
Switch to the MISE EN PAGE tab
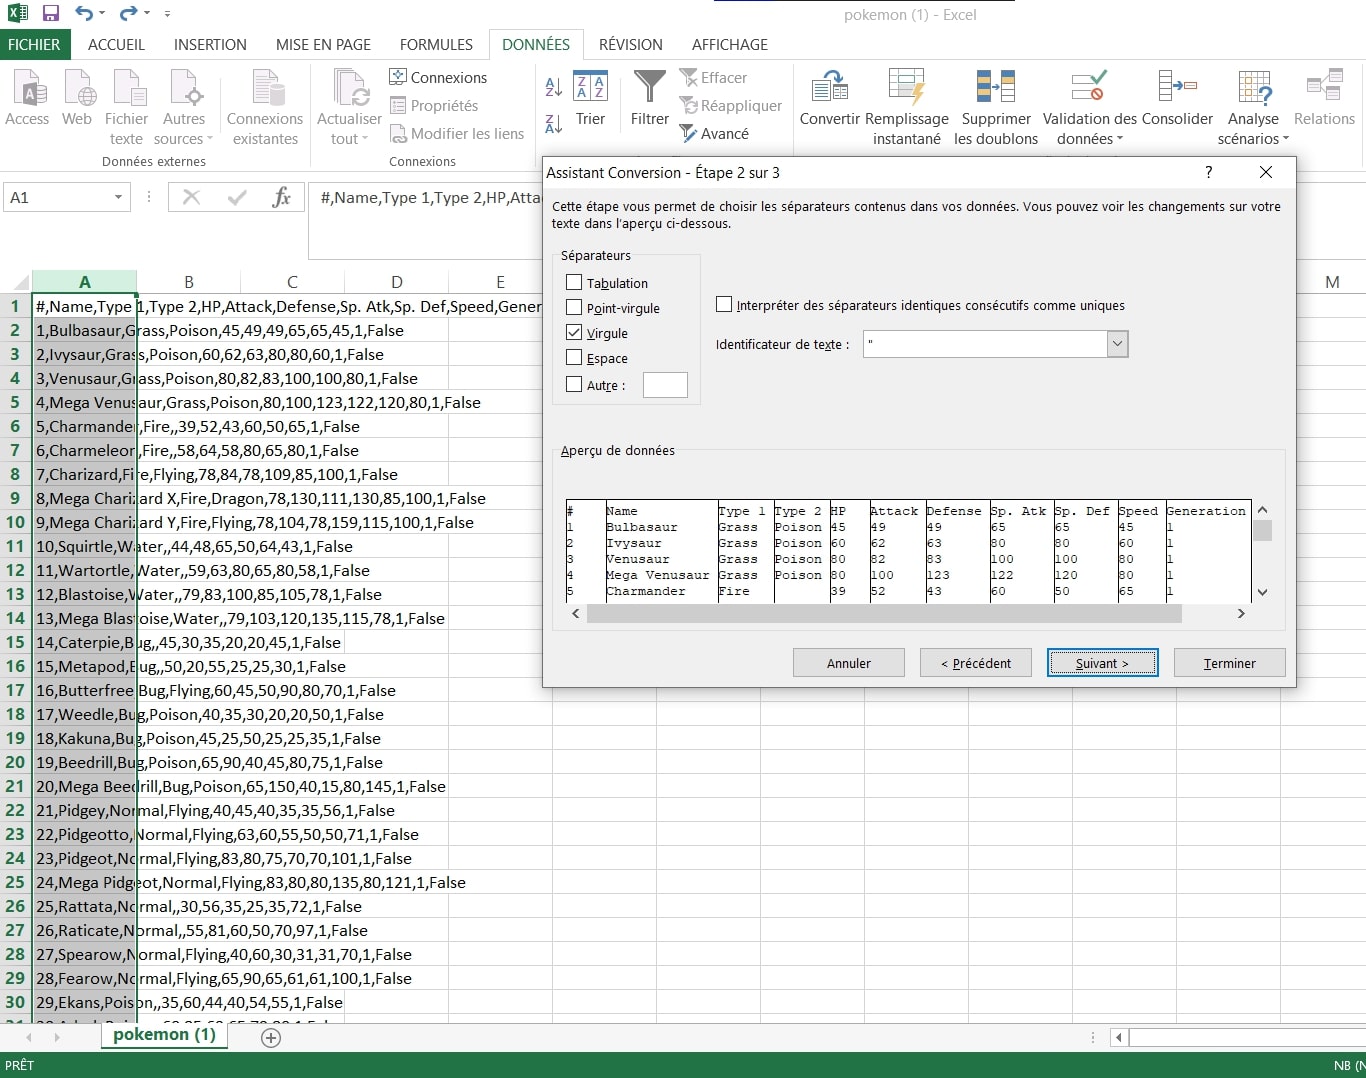click(323, 44)
